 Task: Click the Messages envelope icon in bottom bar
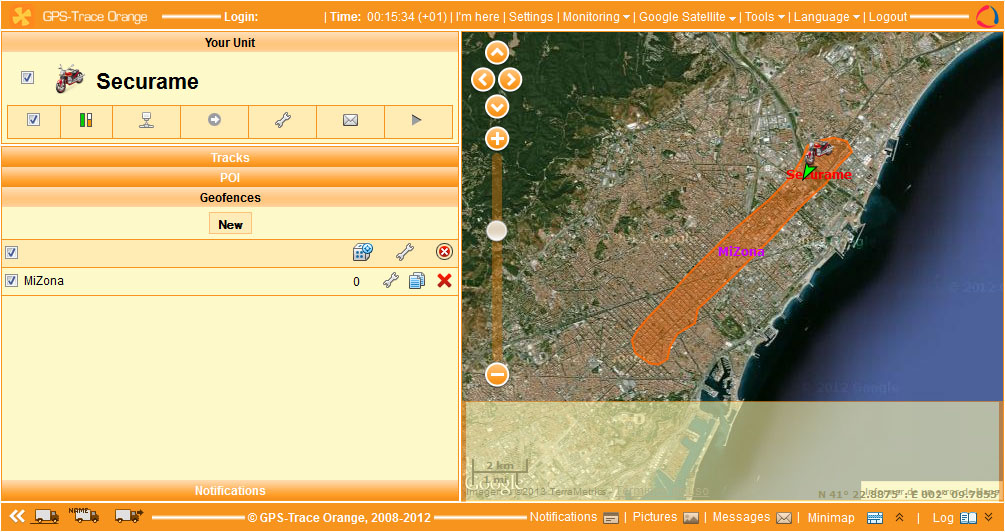[x=784, y=518]
